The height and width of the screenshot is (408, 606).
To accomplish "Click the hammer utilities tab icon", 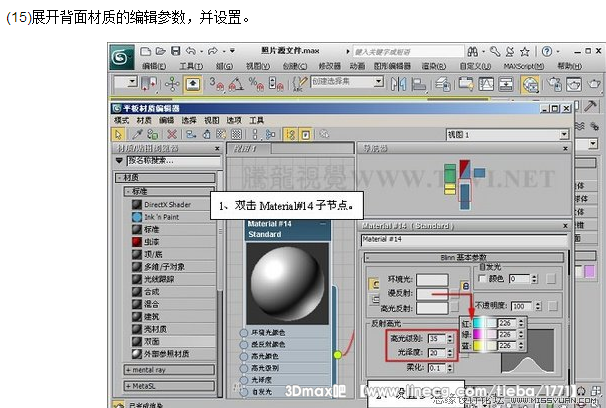I will click(590, 106).
